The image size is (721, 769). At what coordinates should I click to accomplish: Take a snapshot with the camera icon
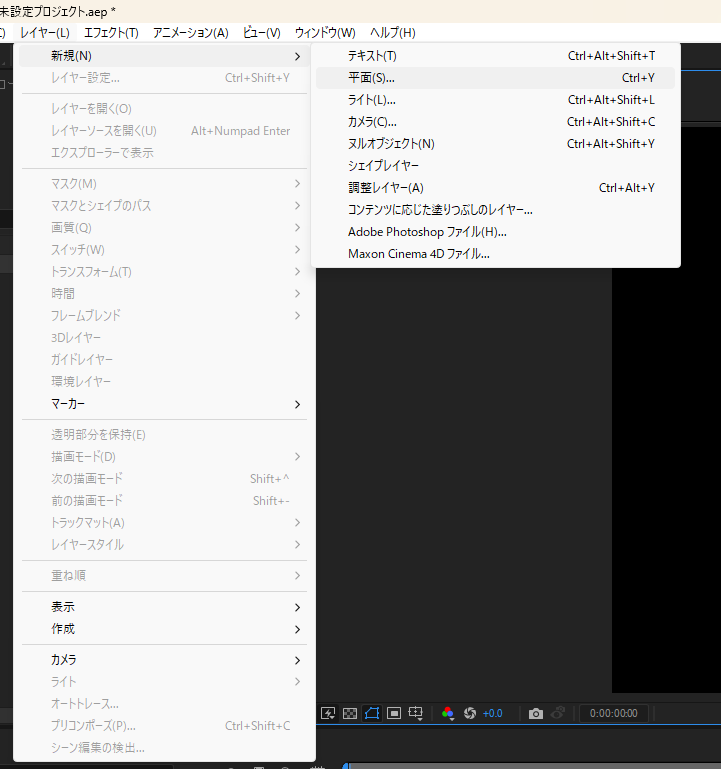tap(536, 713)
